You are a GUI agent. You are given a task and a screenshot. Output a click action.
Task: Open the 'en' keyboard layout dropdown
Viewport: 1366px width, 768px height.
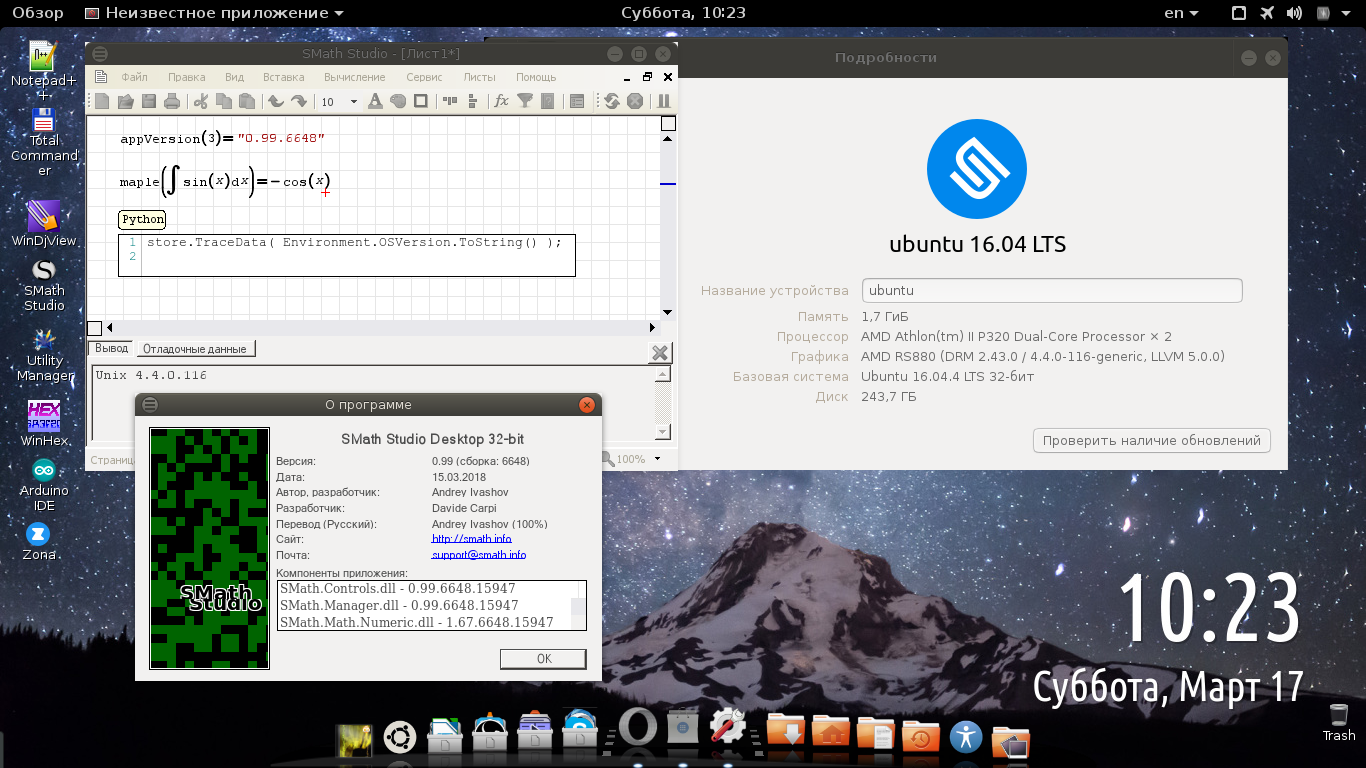[x=1182, y=13]
